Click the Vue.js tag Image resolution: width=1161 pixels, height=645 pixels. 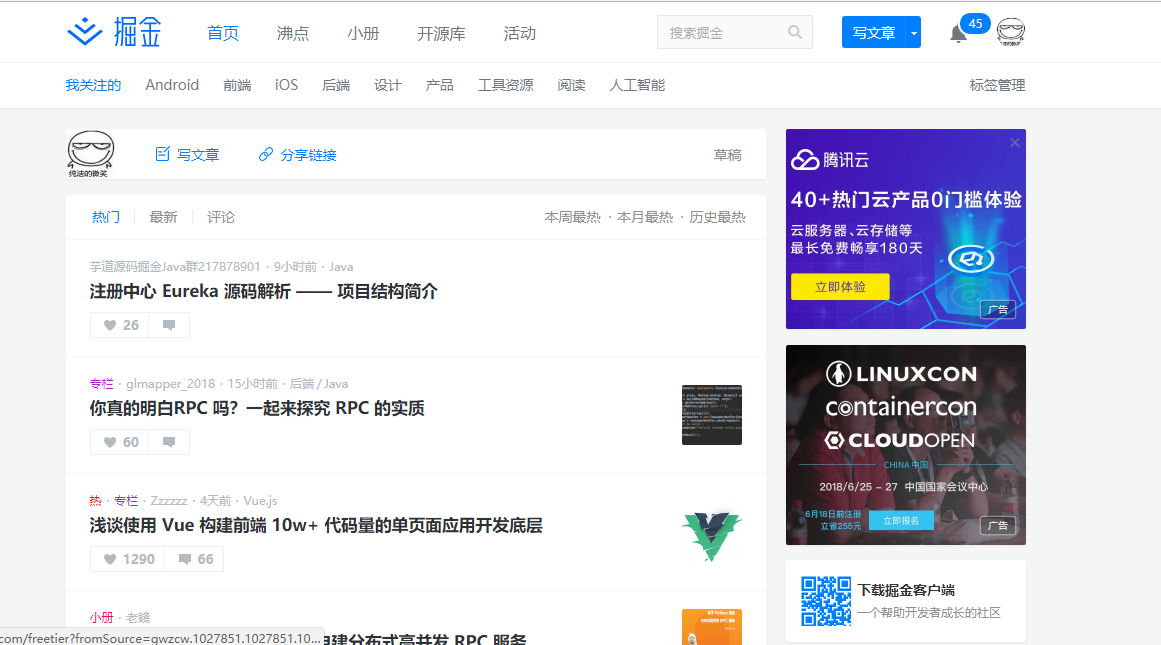(x=261, y=501)
